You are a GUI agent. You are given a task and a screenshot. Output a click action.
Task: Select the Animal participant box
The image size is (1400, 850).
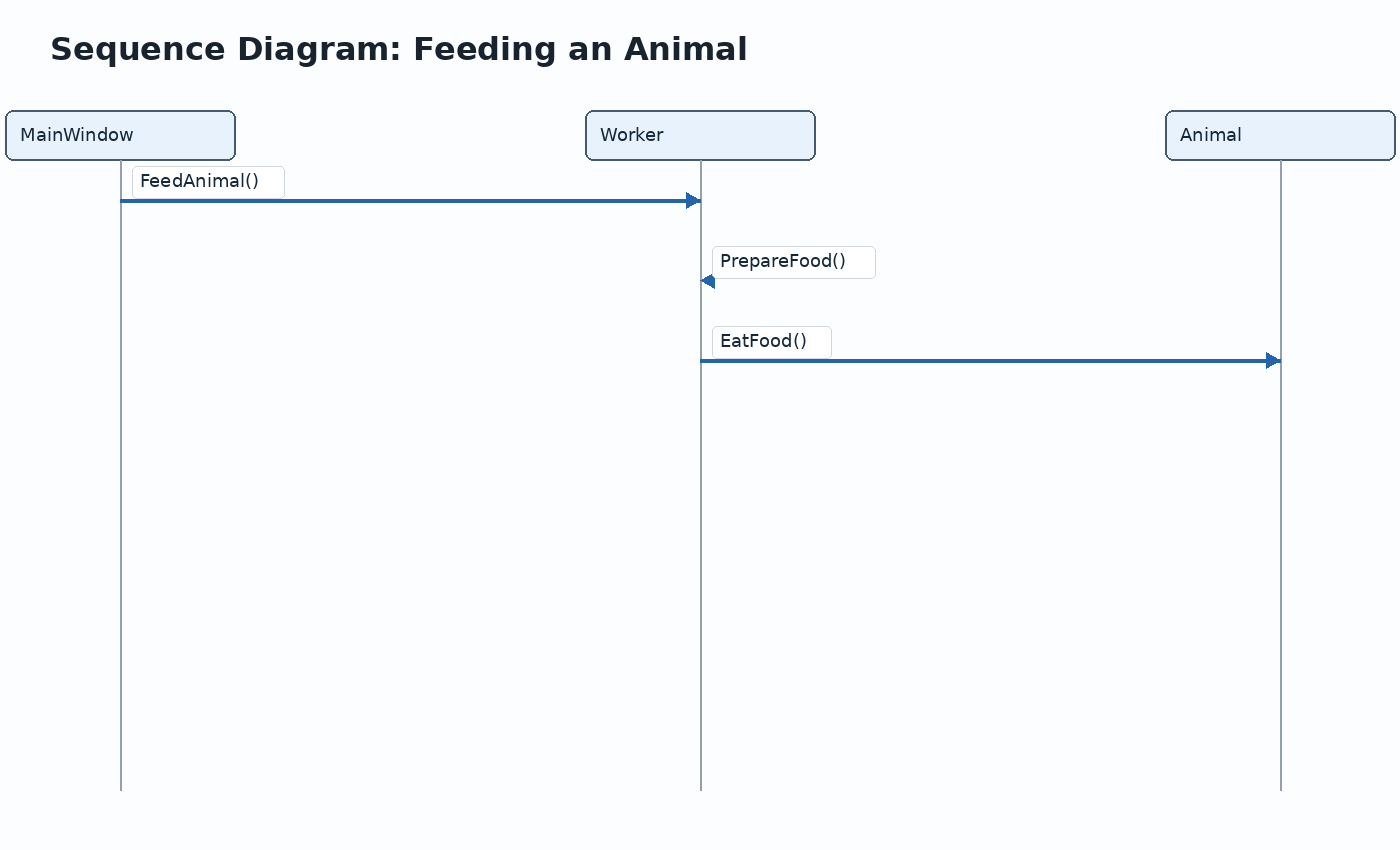(1280, 135)
